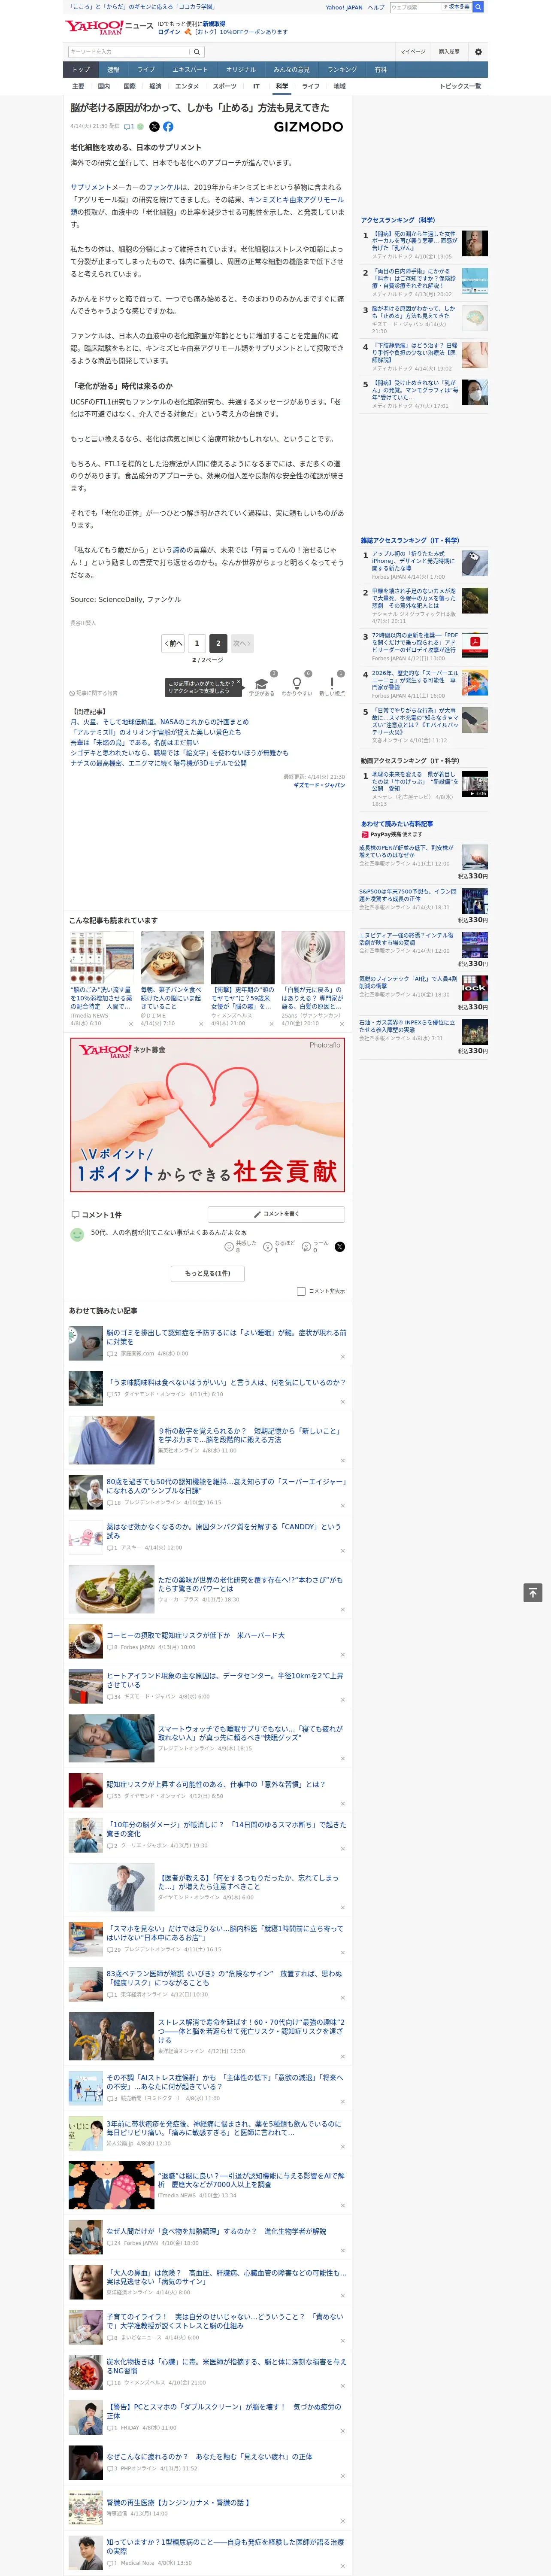Screen dimensions: 551x2576
Task: Click the GIZMODO publisher logo
Action: pyautogui.click(x=308, y=127)
